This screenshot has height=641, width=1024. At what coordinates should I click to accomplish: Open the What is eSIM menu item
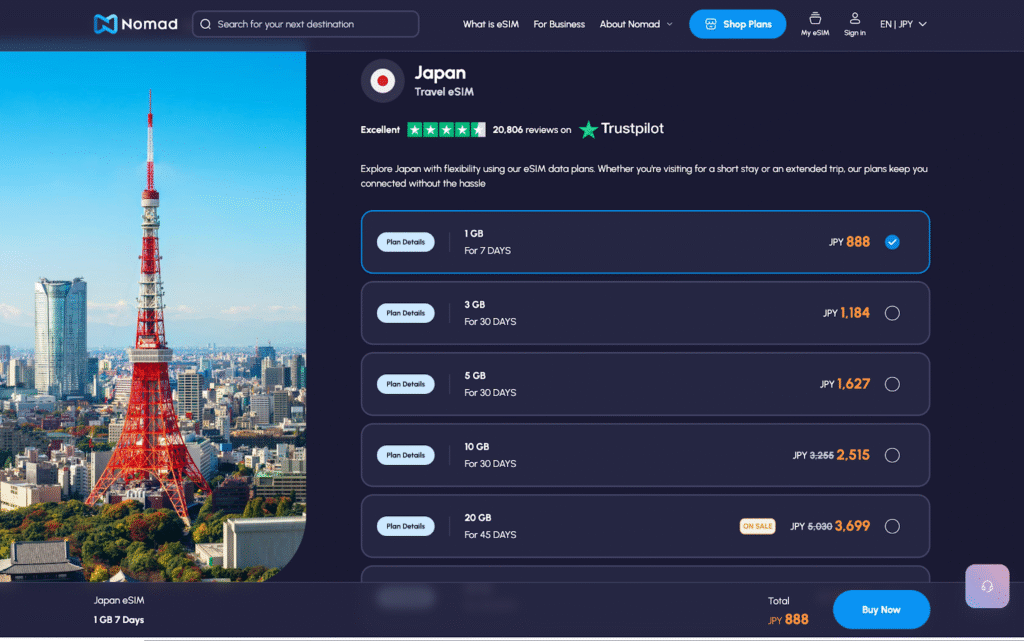click(x=489, y=23)
